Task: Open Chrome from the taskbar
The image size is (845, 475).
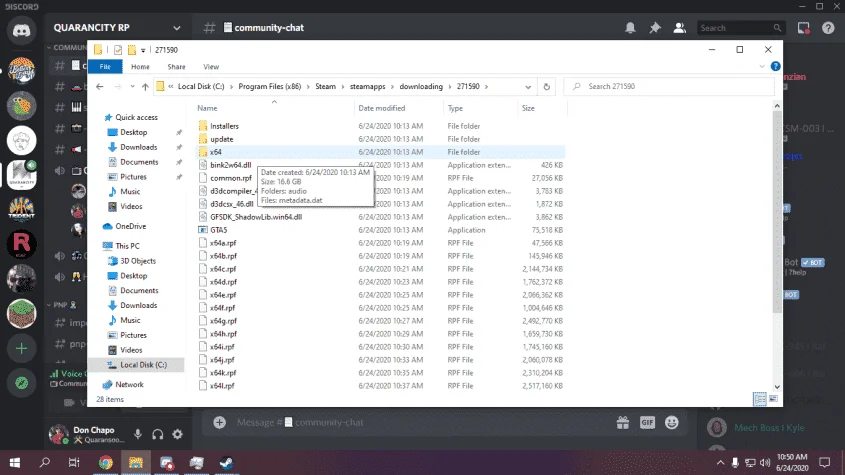Action: [106, 463]
